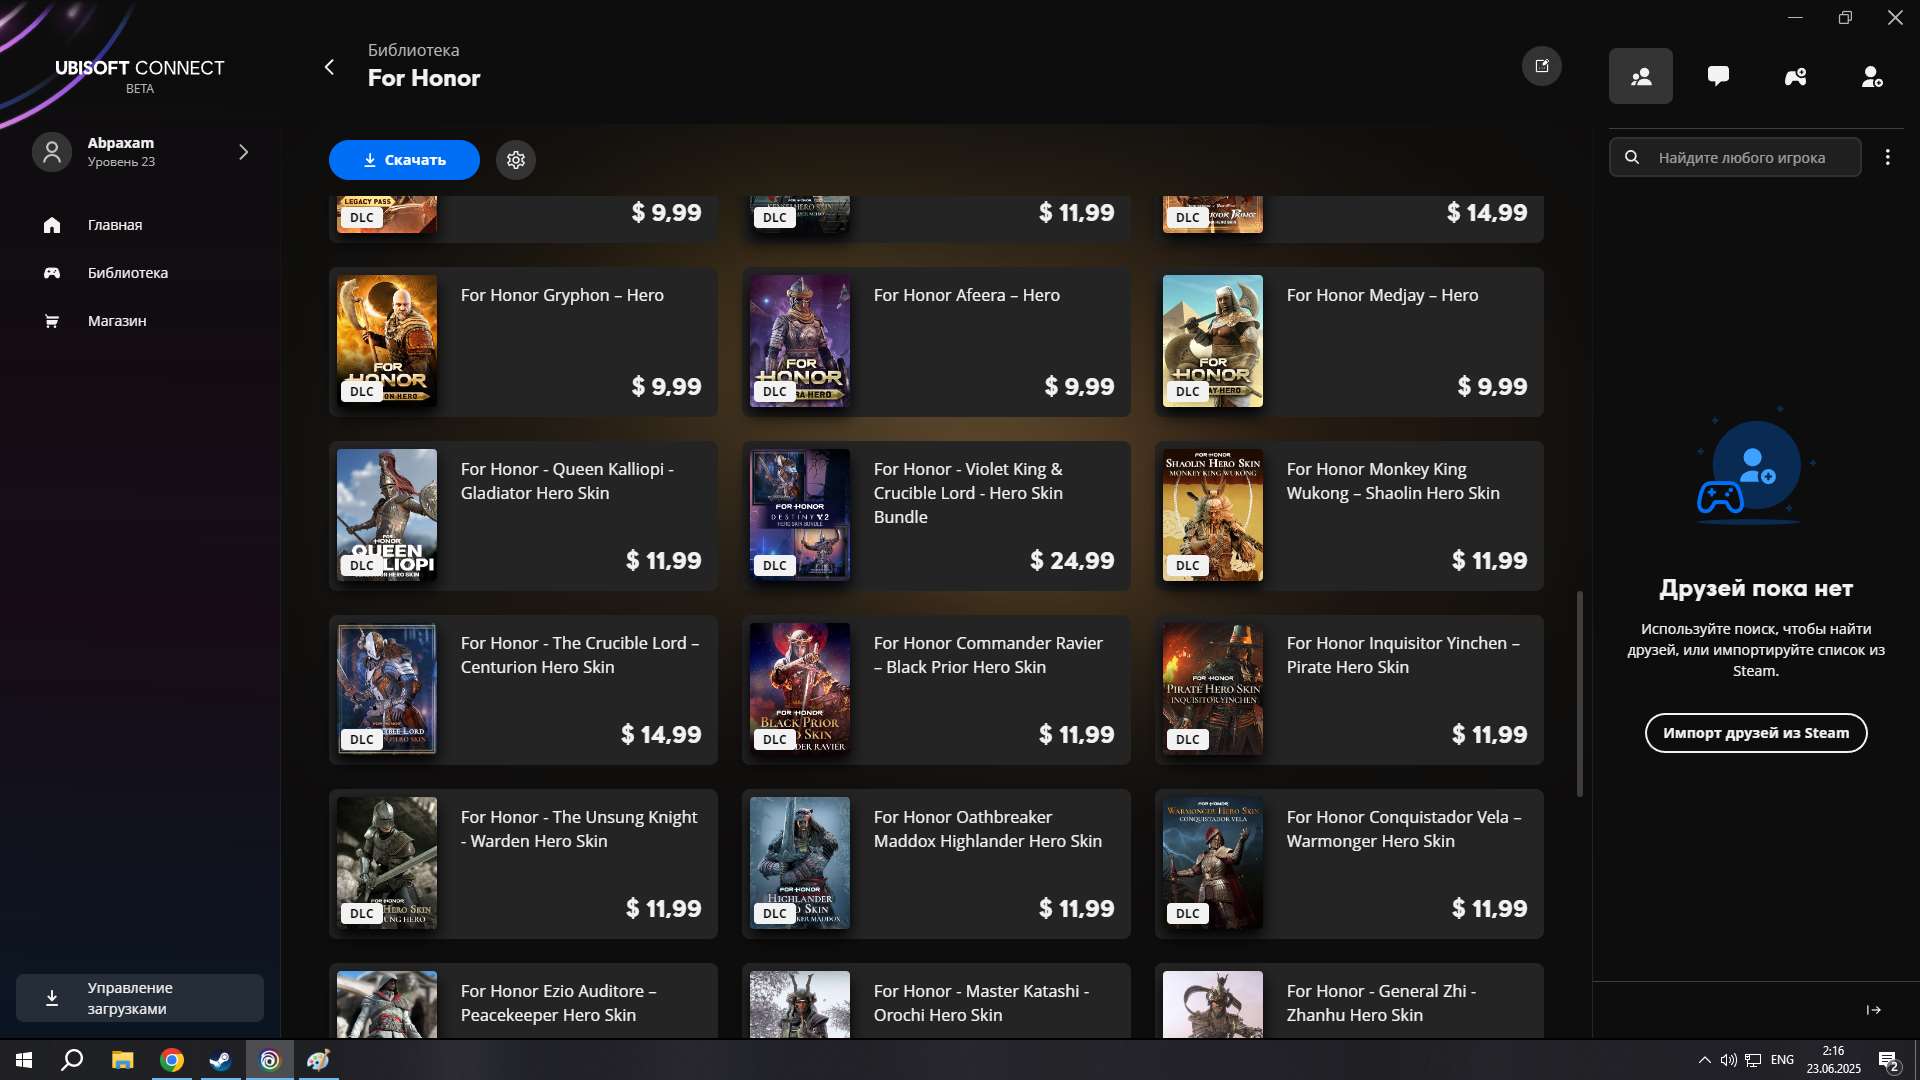Open the For Honor Gryphon Hero thumbnail

[x=386, y=341]
